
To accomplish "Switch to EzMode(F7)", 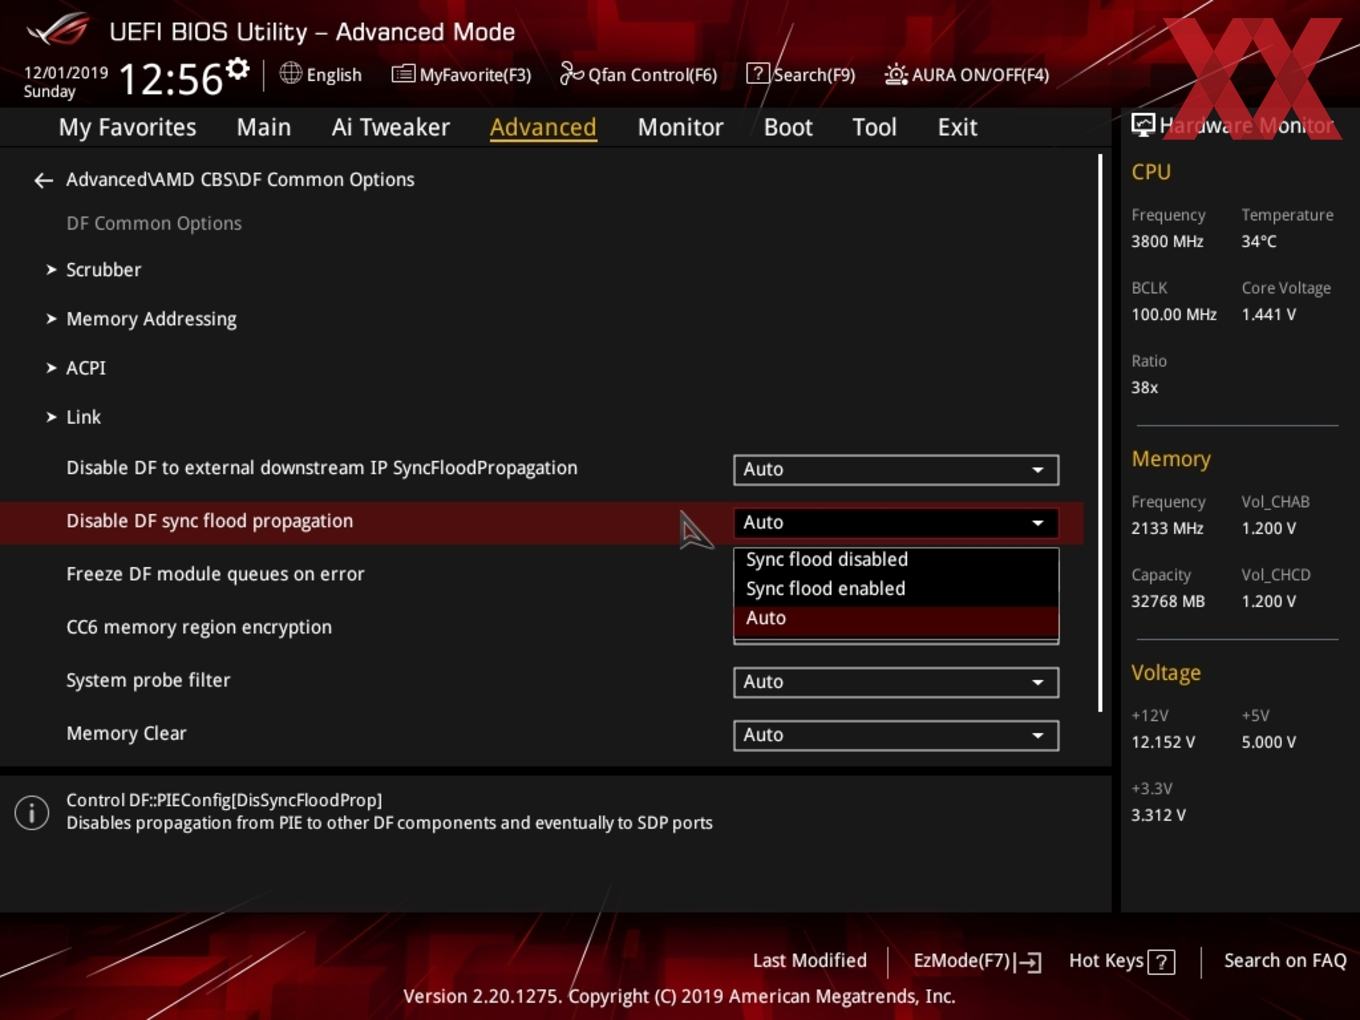I will (977, 961).
